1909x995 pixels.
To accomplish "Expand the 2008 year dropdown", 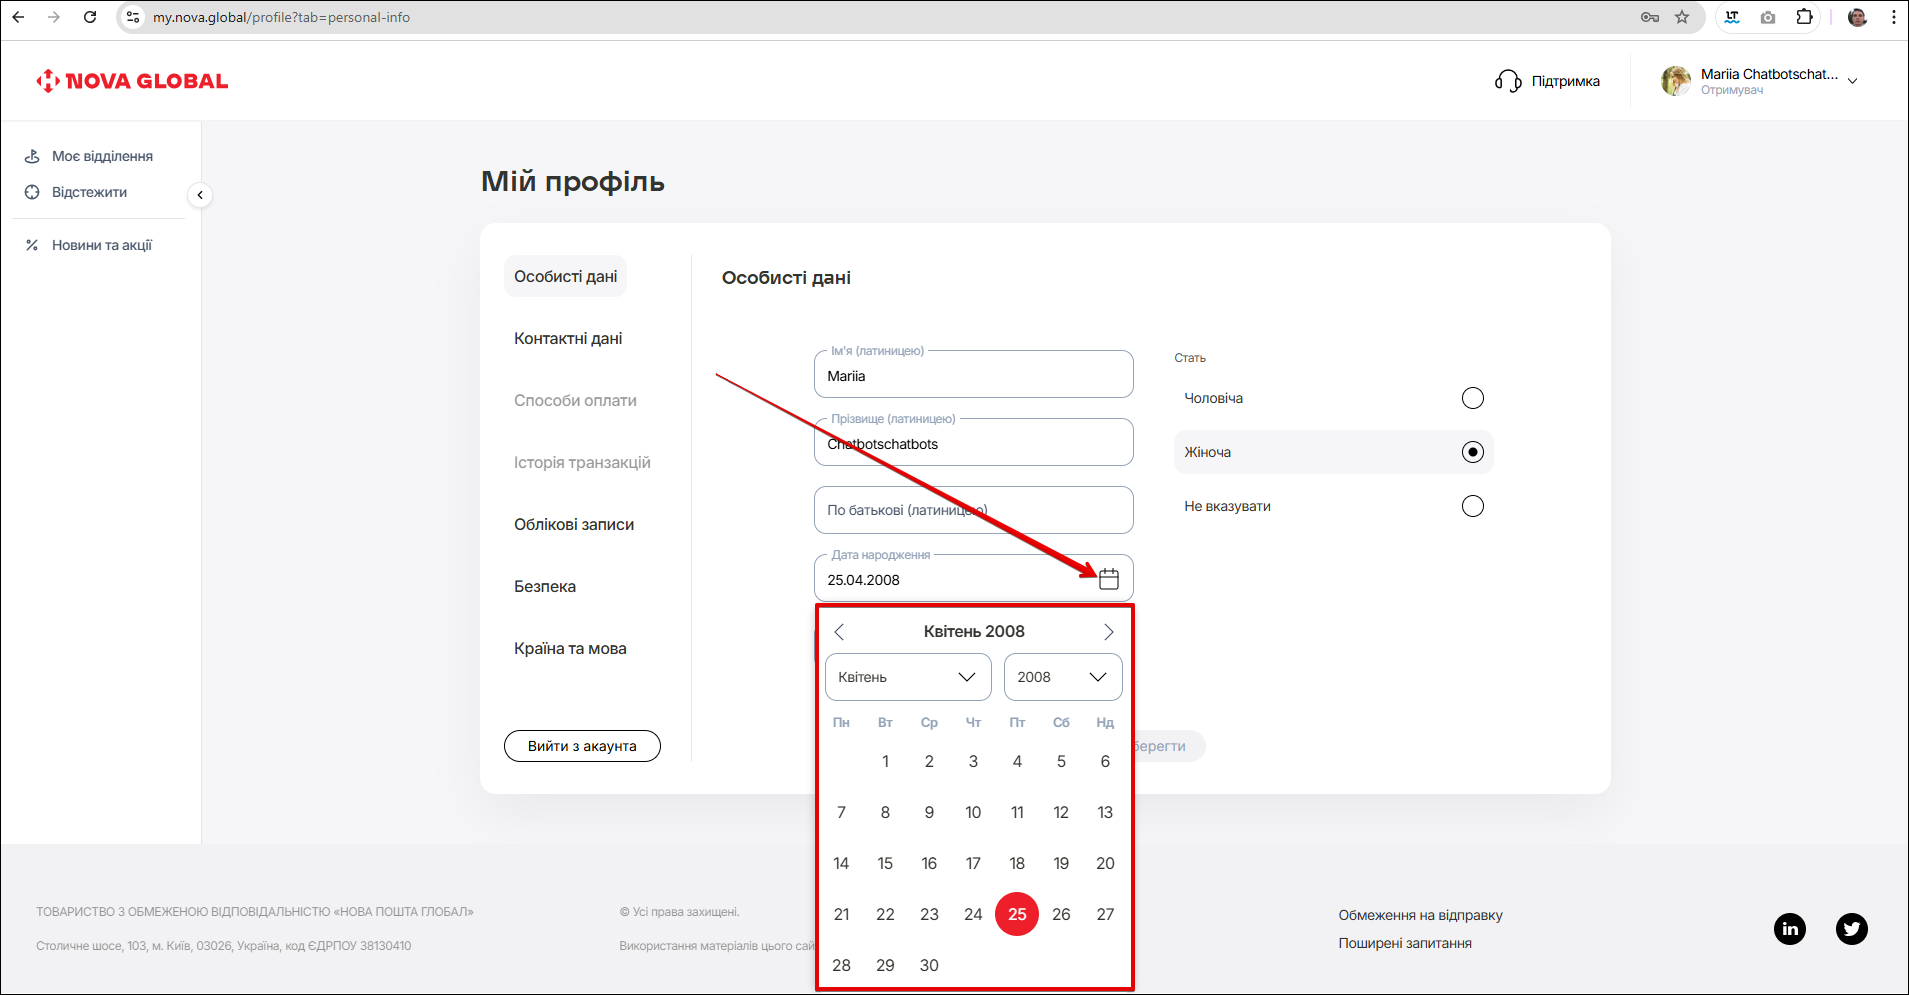I will click(1062, 677).
